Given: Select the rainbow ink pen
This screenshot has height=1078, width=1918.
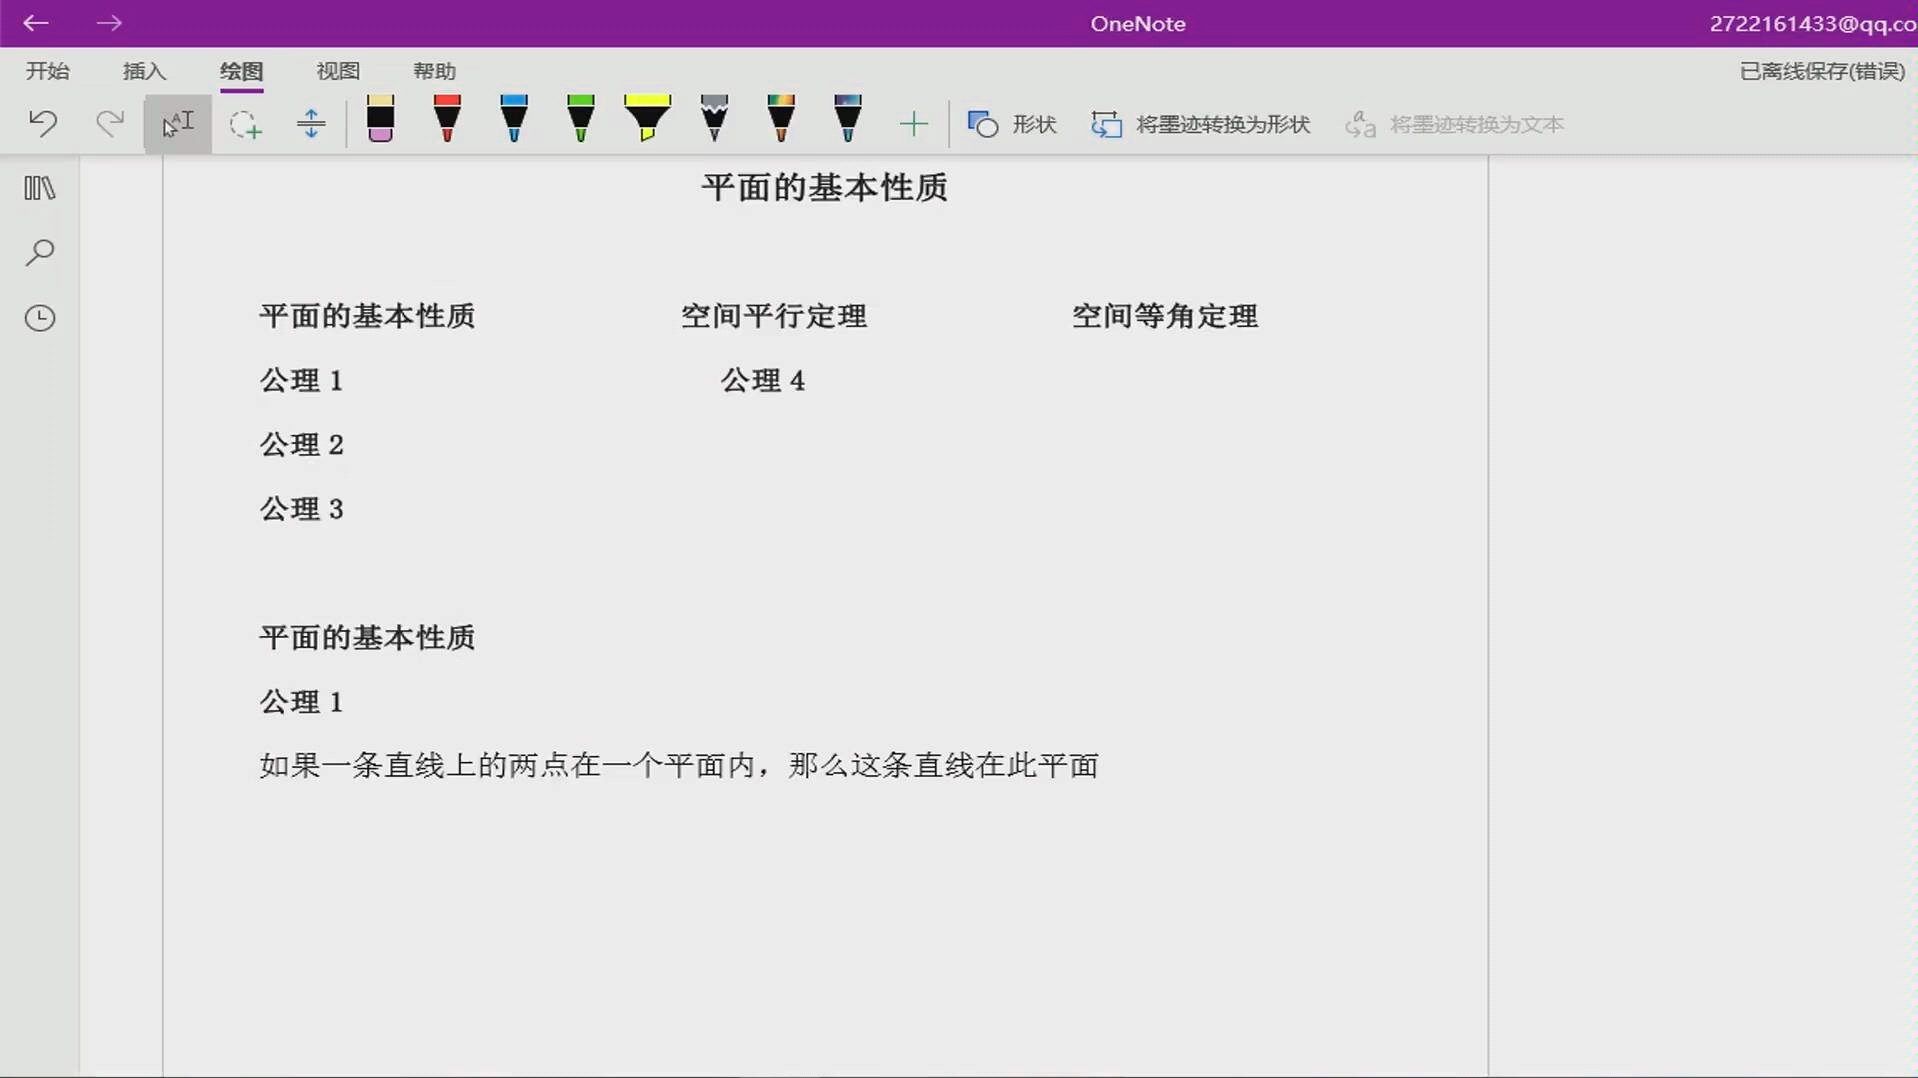Looking at the screenshot, I should coord(781,119).
